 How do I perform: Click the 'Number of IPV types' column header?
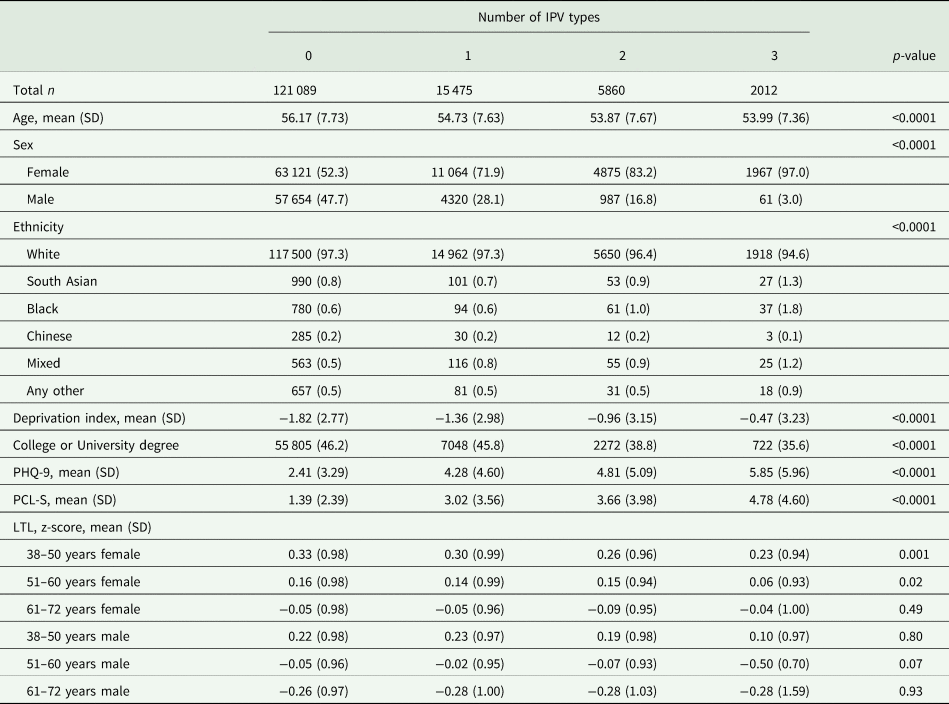tap(537, 17)
